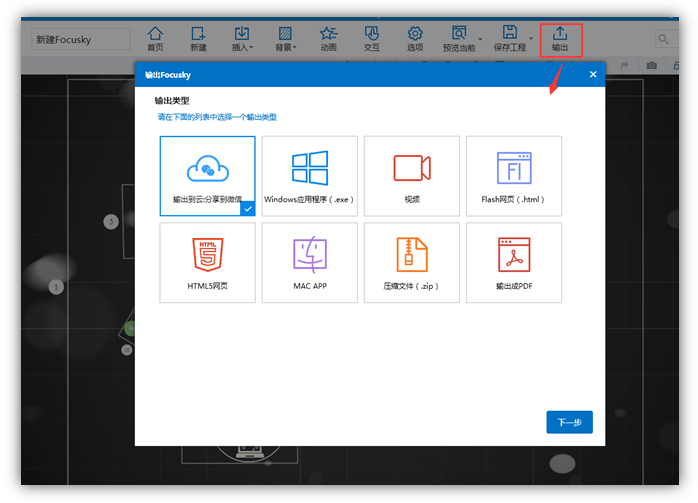Click the 下一步 next step button
The height and width of the screenshot is (503, 698).
click(x=569, y=422)
